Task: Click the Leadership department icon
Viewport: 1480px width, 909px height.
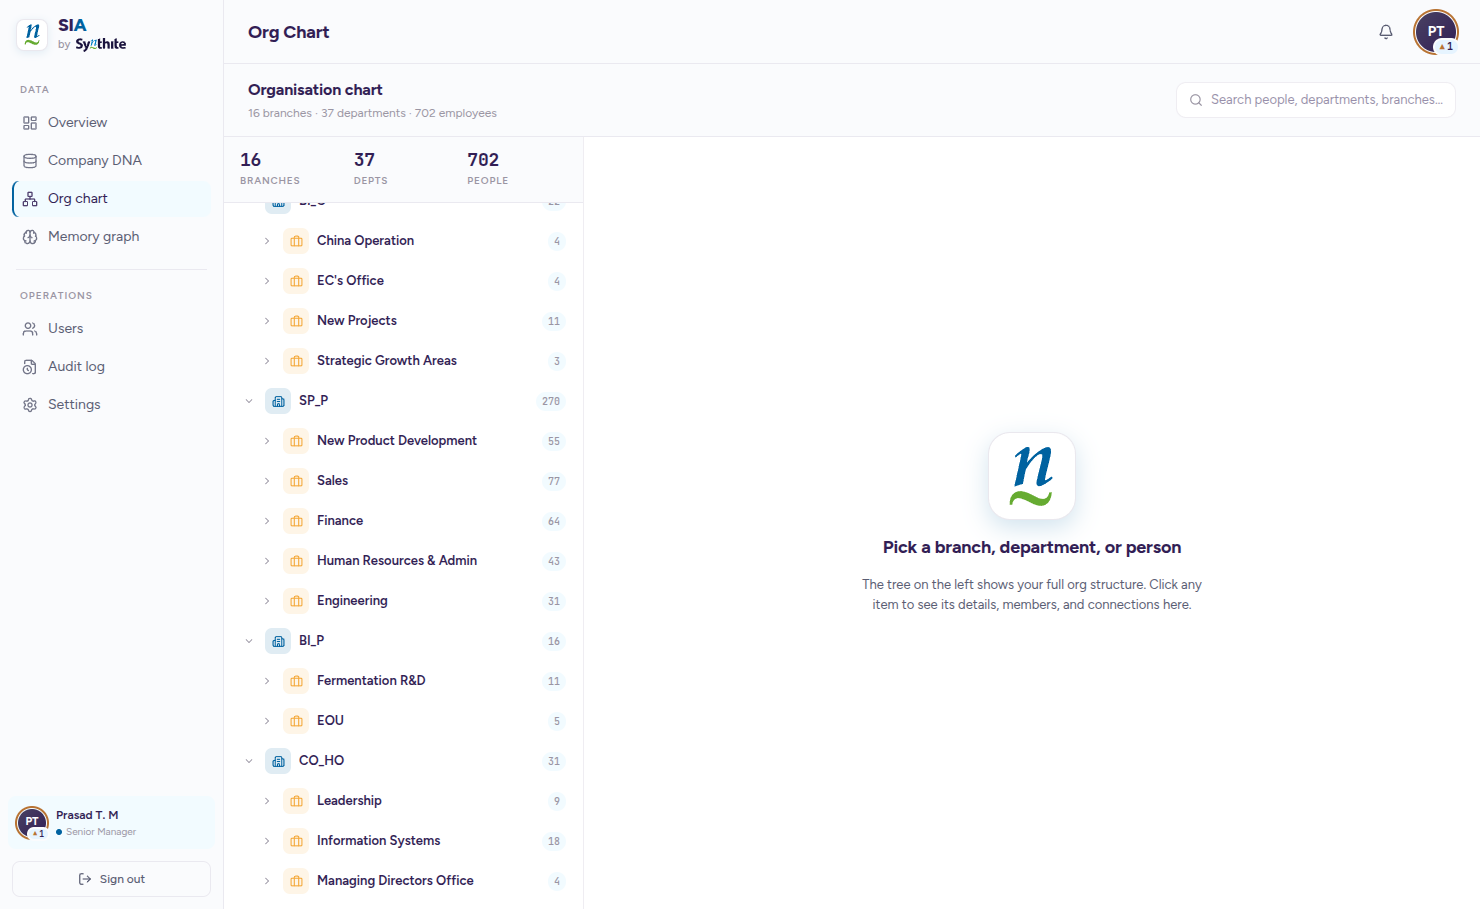Action: (x=296, y=801)
